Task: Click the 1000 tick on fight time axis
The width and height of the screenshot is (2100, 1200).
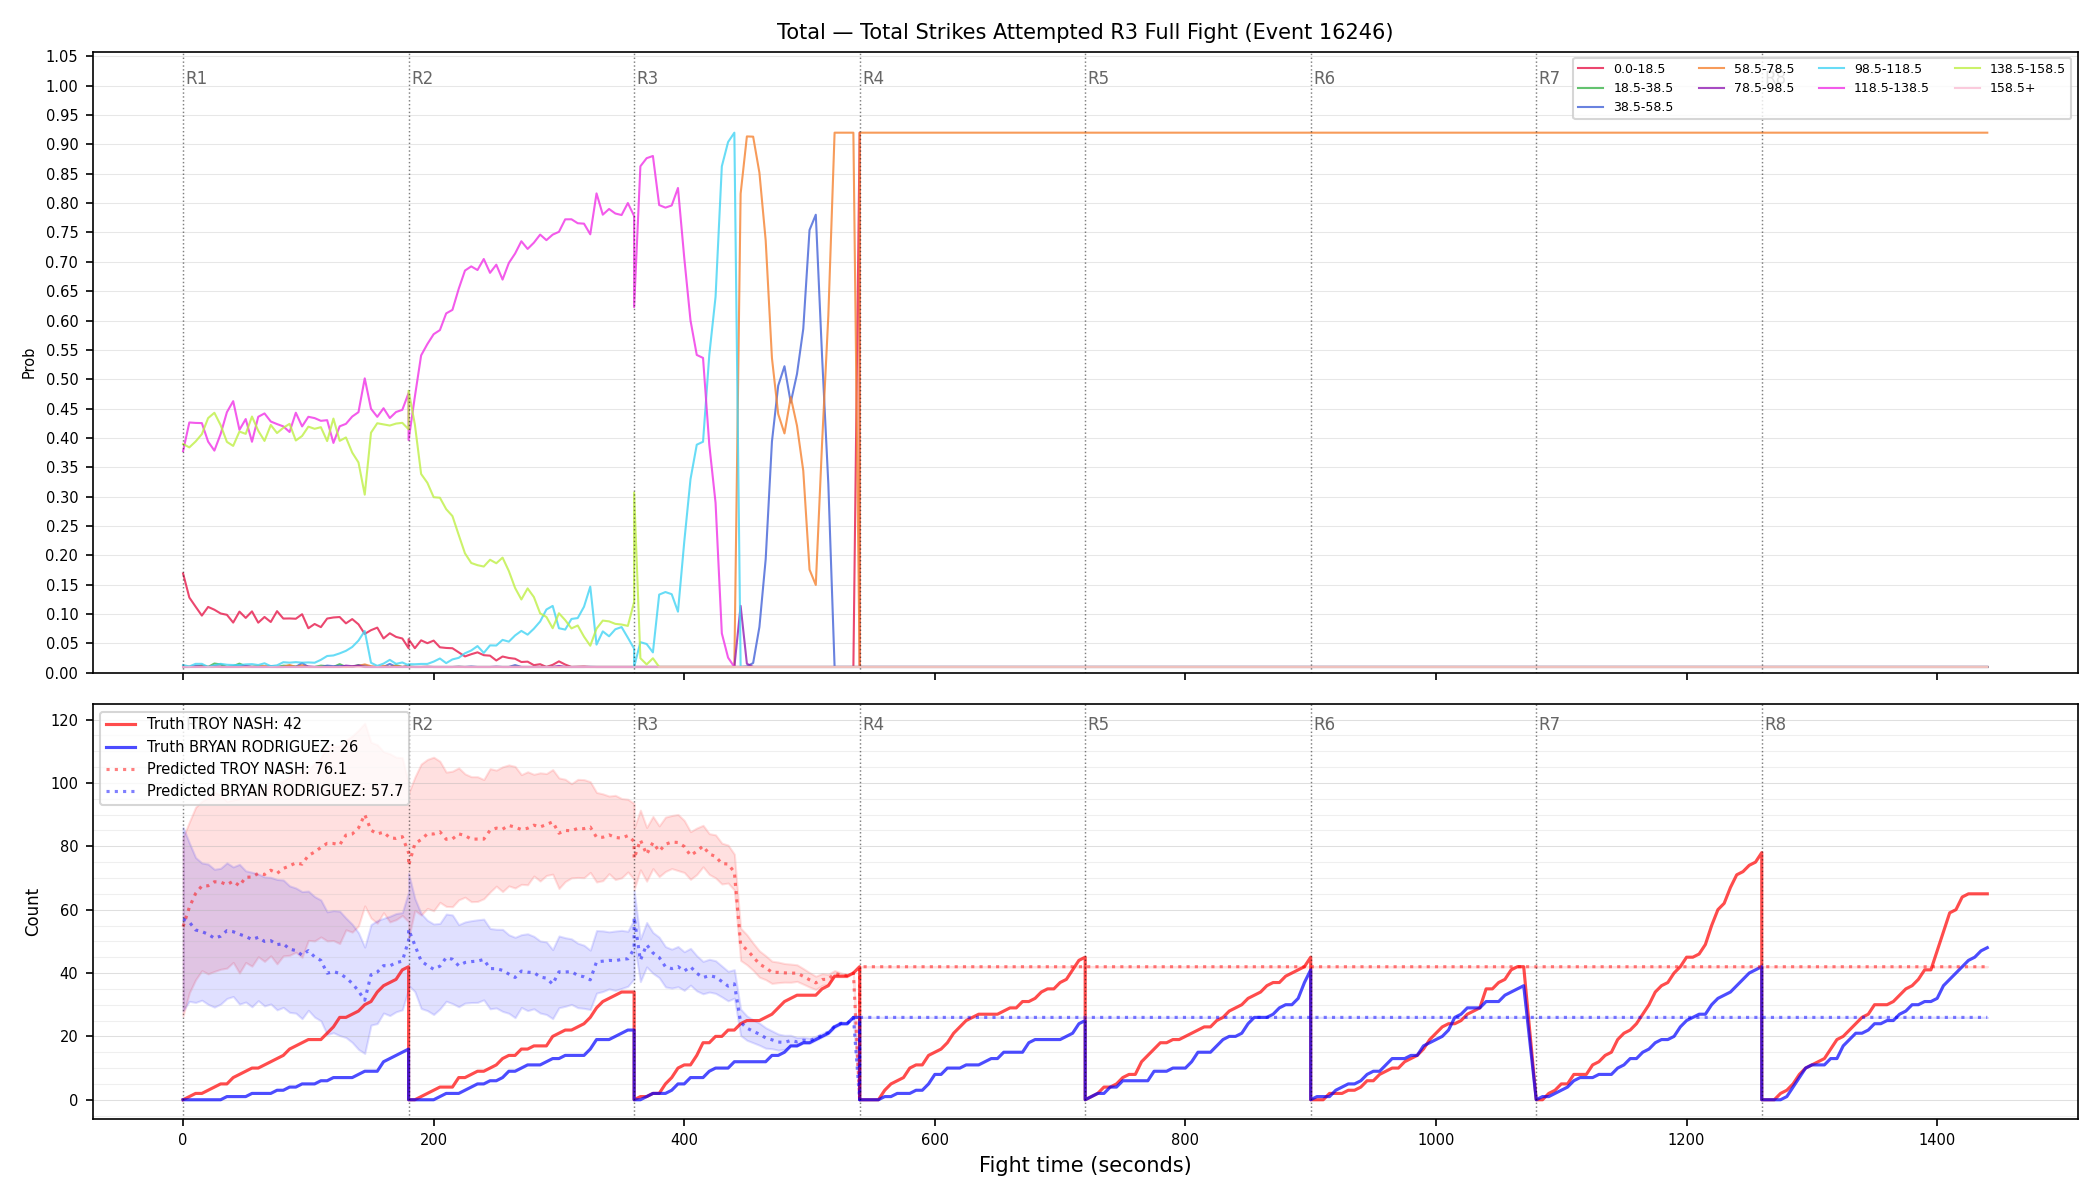Action: [1436, 1139]
